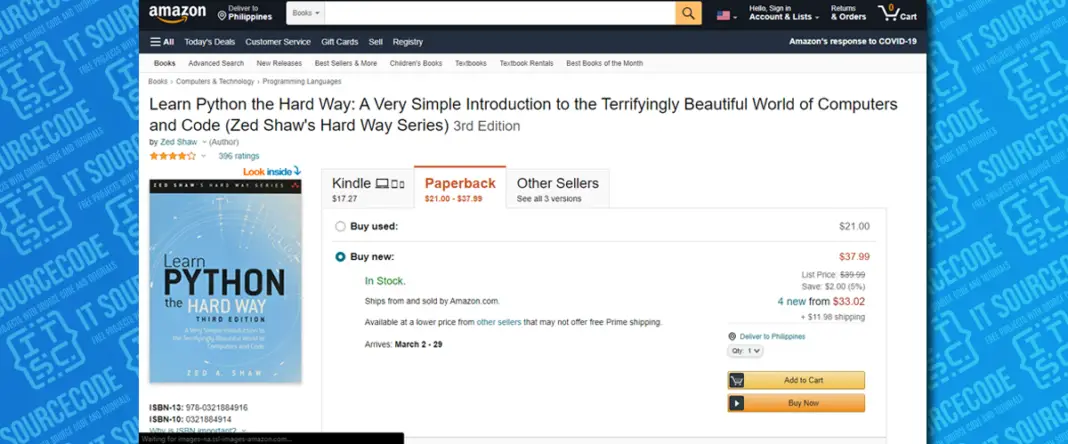Click the Add to Cart button

click(x=796, y=380)
